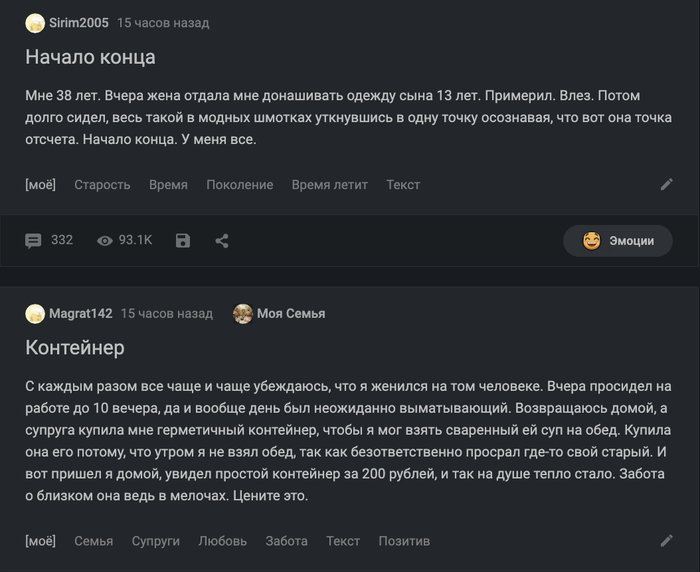The image size is (700, 572).
Task: Click the [моё] tag on the Контейнер post
Action: click(41, 541)
